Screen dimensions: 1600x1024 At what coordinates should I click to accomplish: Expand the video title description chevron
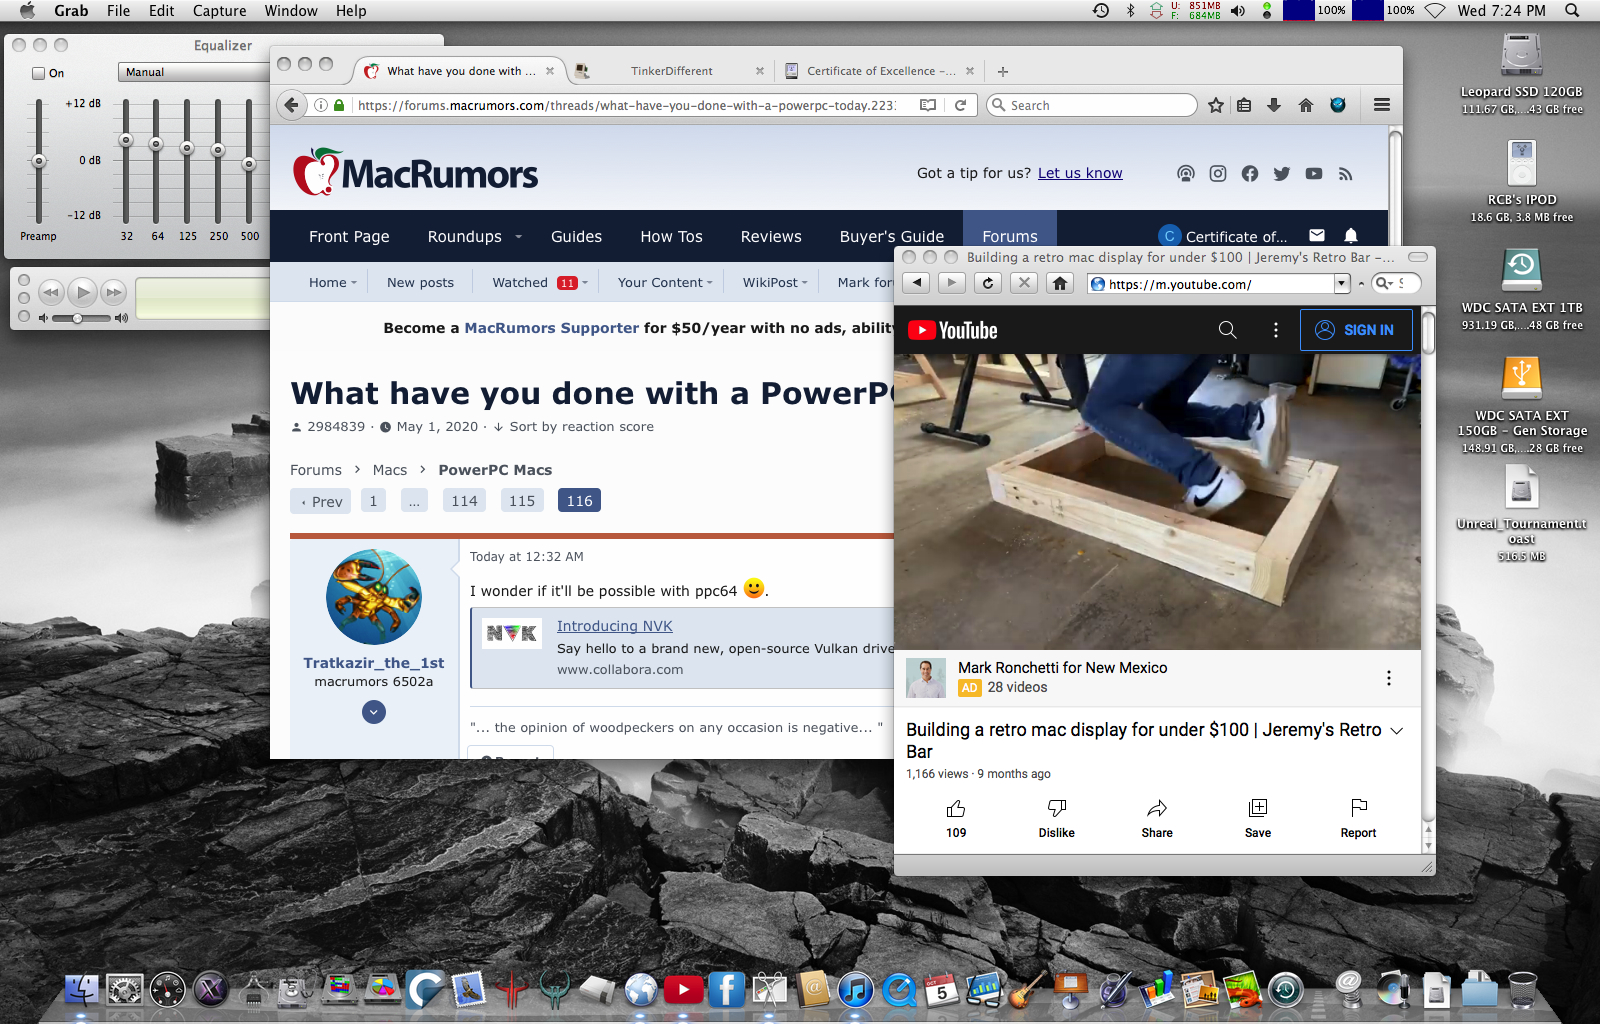point(1397,731)
